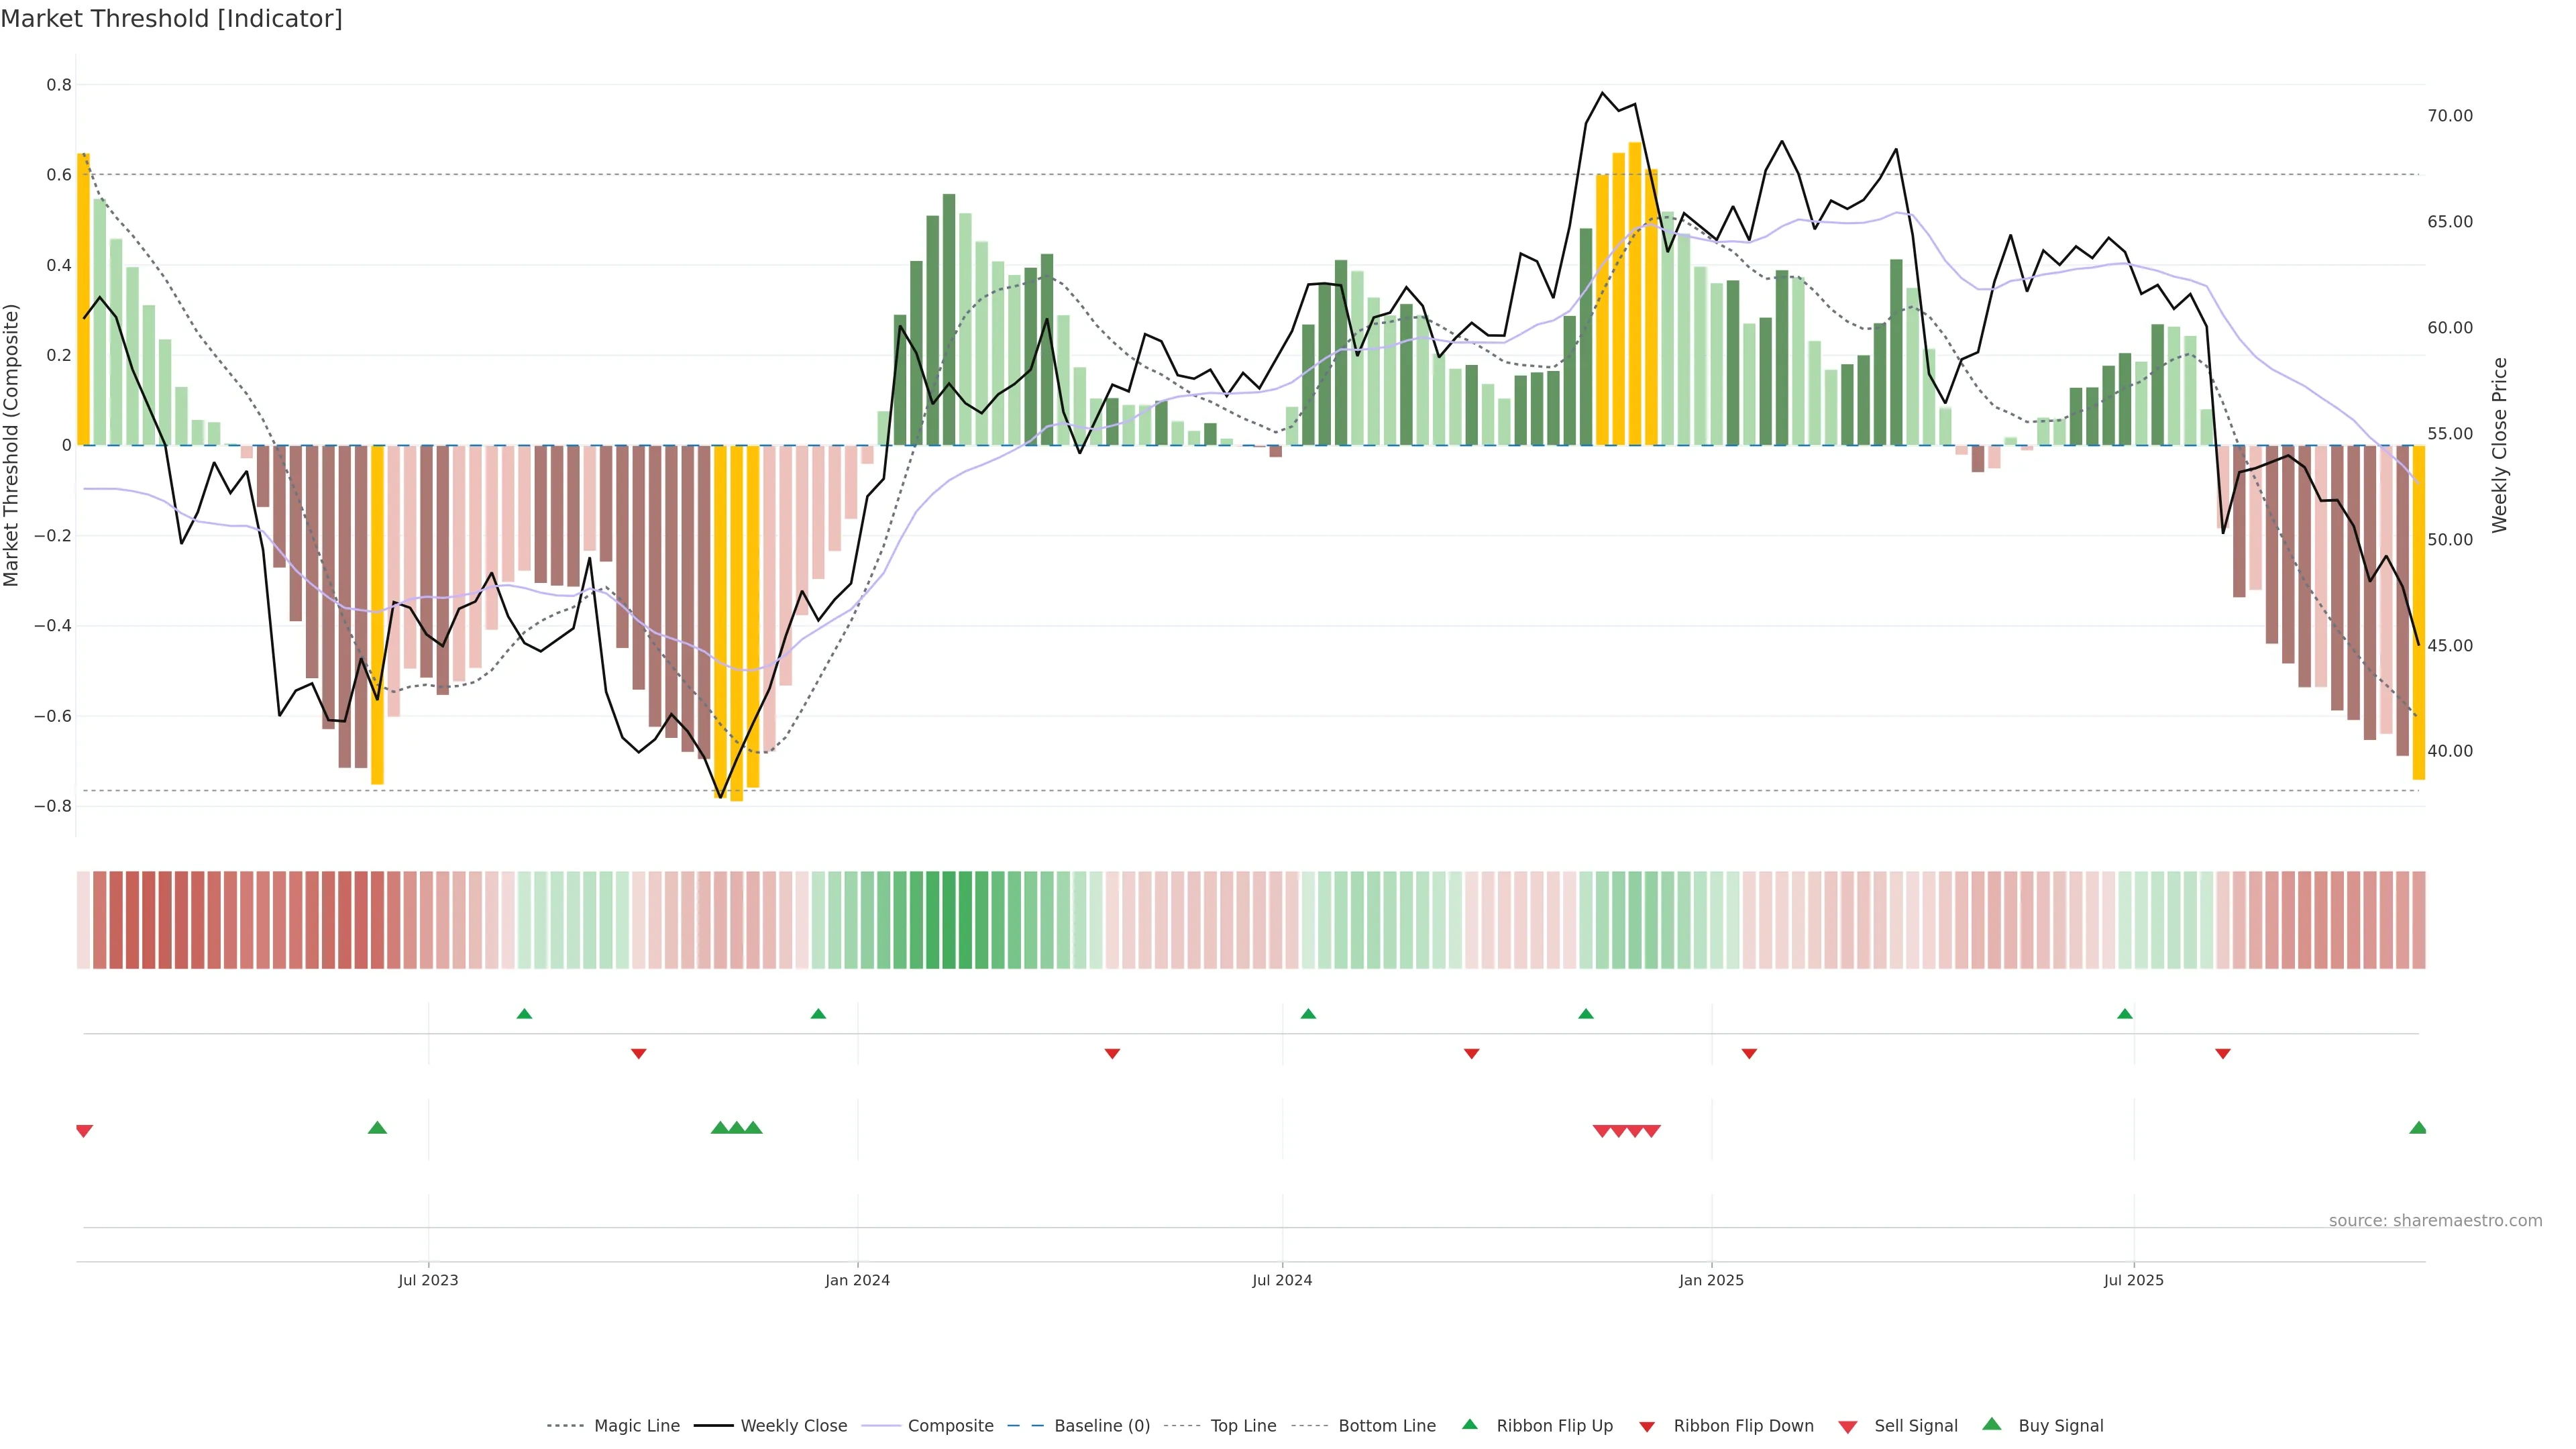Click the Jul 2025 x-axis label
The height and width of the screenshot is (1449, 2576).
(2133, 1280)
